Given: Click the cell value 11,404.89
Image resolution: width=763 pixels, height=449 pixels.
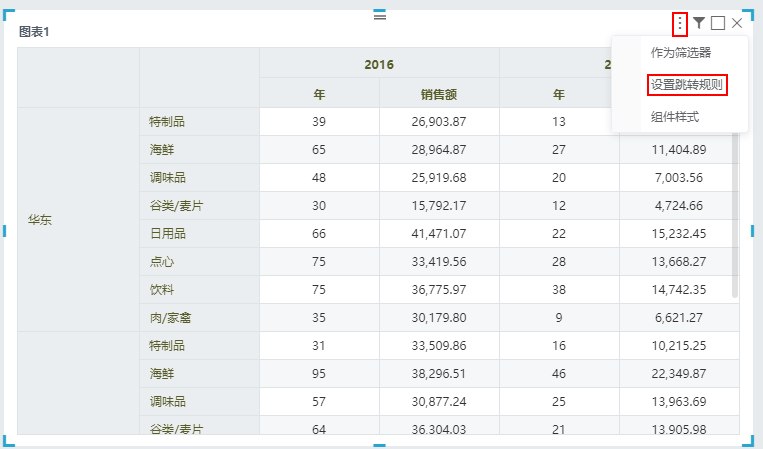Looking at the screenshot, I should [679, 150].
